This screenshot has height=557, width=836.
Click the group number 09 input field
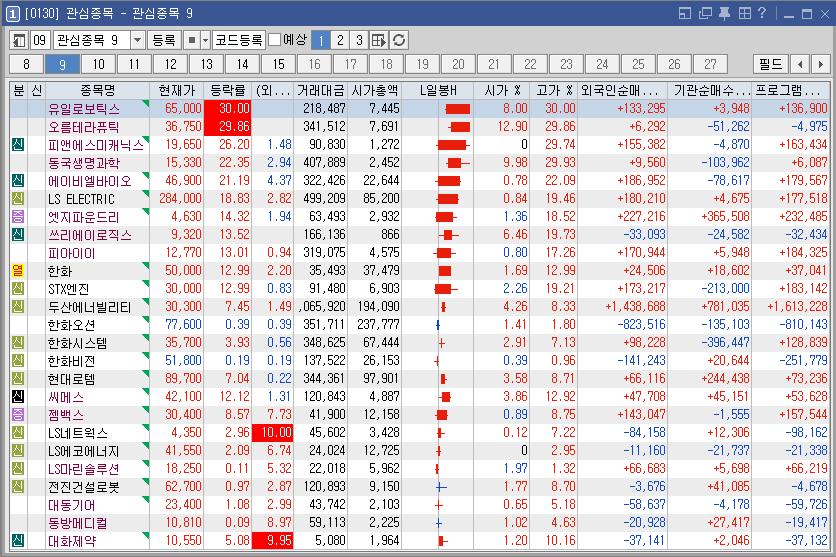pos(40,40)
